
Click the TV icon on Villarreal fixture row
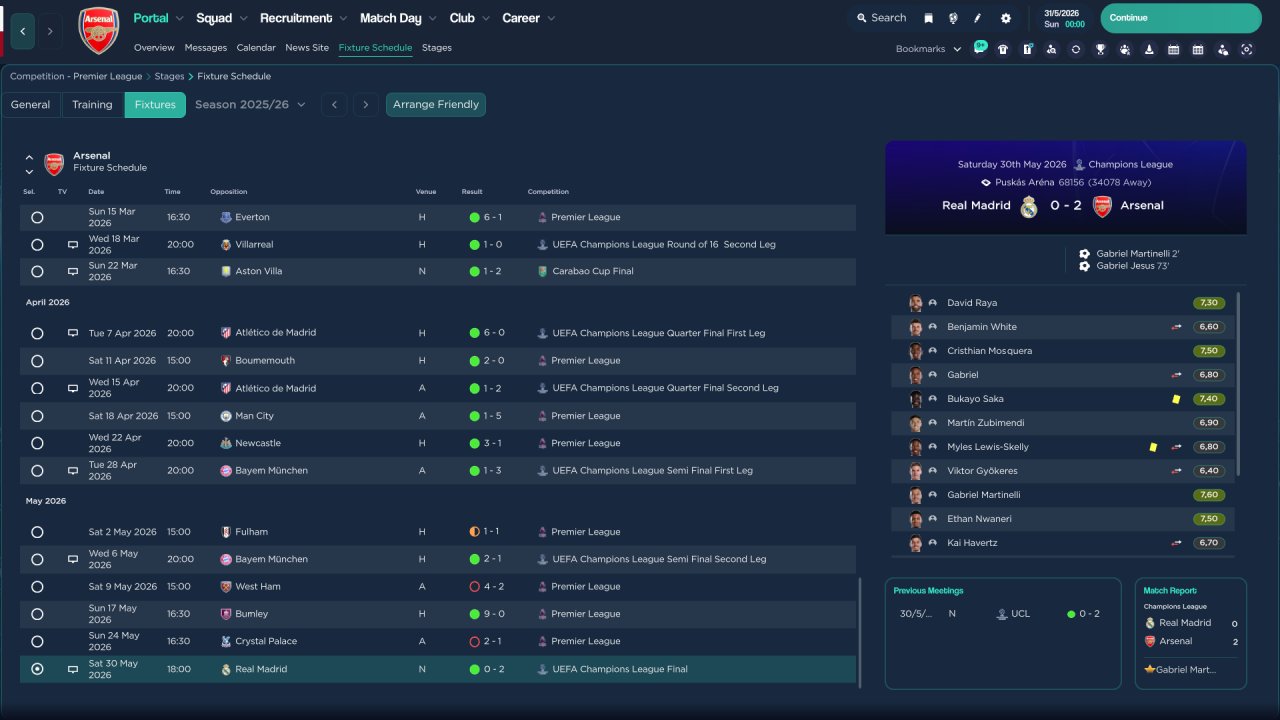click(72, 244)
